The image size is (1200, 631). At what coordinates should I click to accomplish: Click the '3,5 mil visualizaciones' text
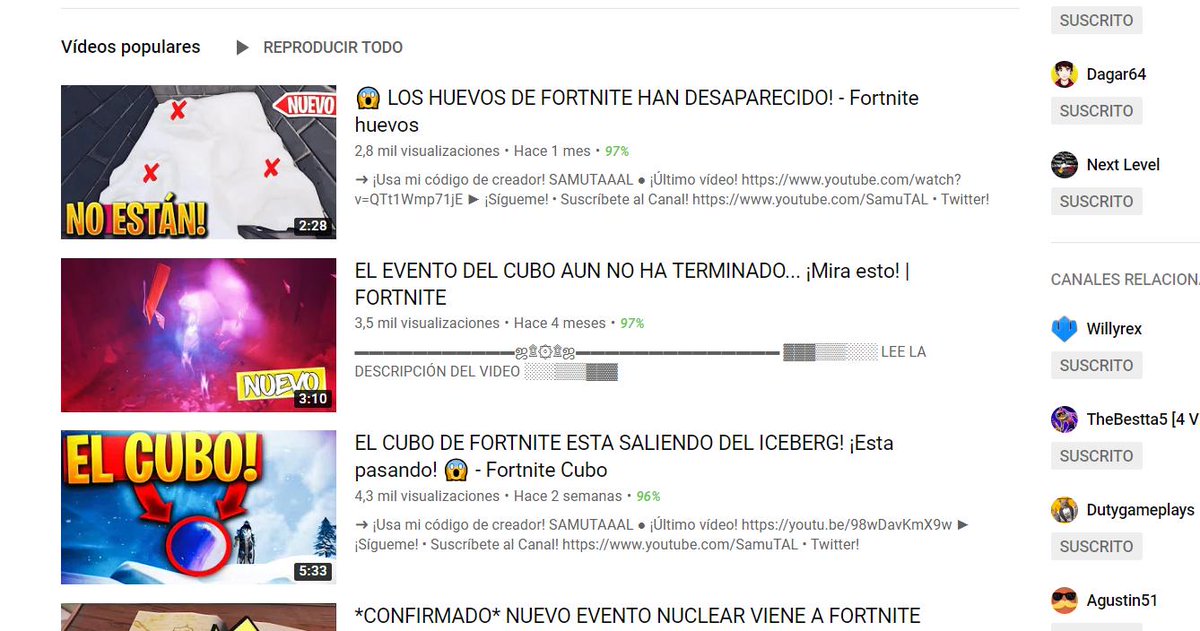427,323
